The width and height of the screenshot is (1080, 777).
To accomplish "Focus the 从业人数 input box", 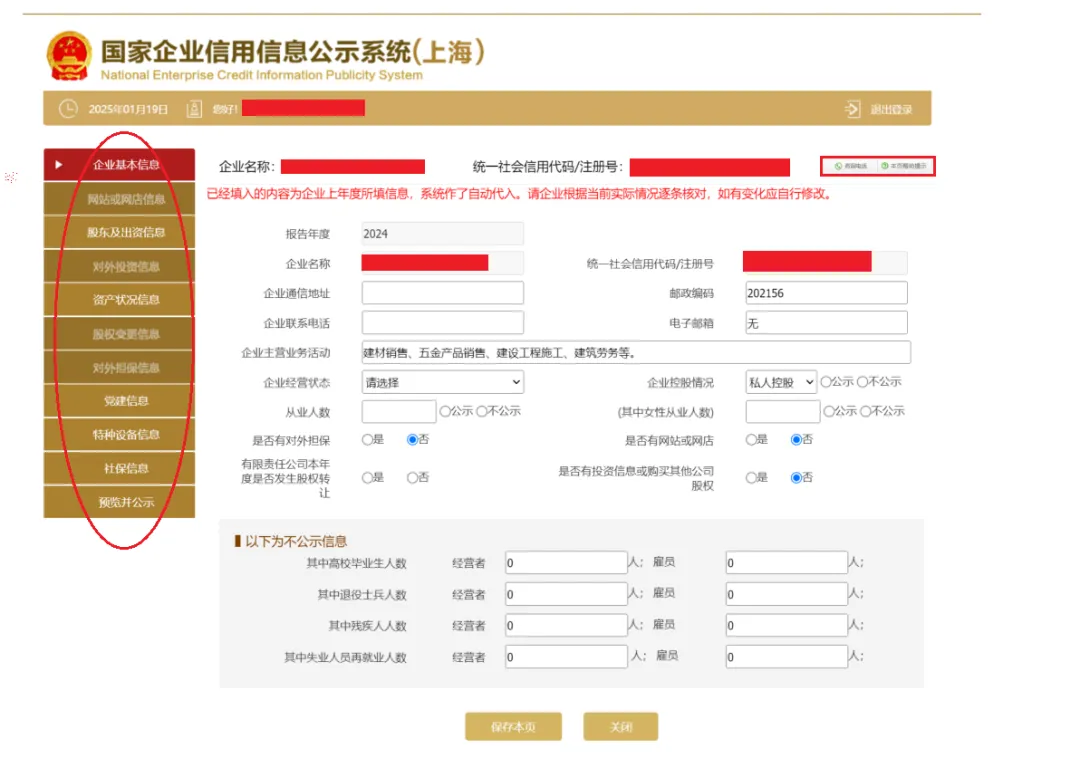I will click(x=399, y=412).
